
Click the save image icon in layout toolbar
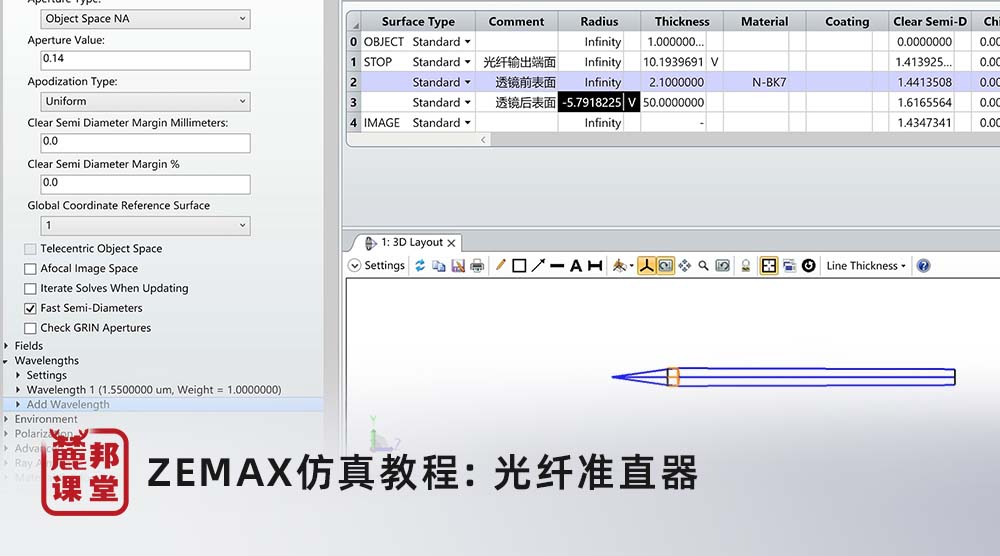(458, 266)
